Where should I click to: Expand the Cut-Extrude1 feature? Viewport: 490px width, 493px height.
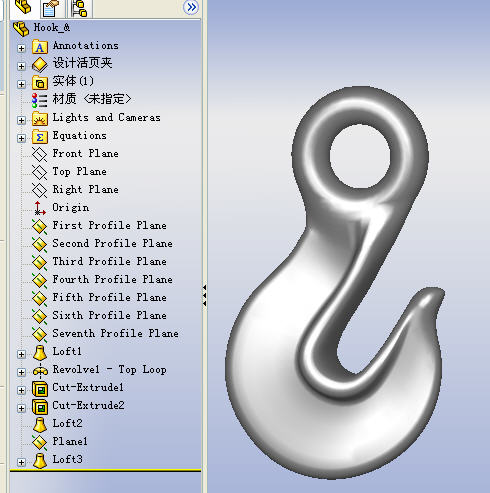pos(21,390)
